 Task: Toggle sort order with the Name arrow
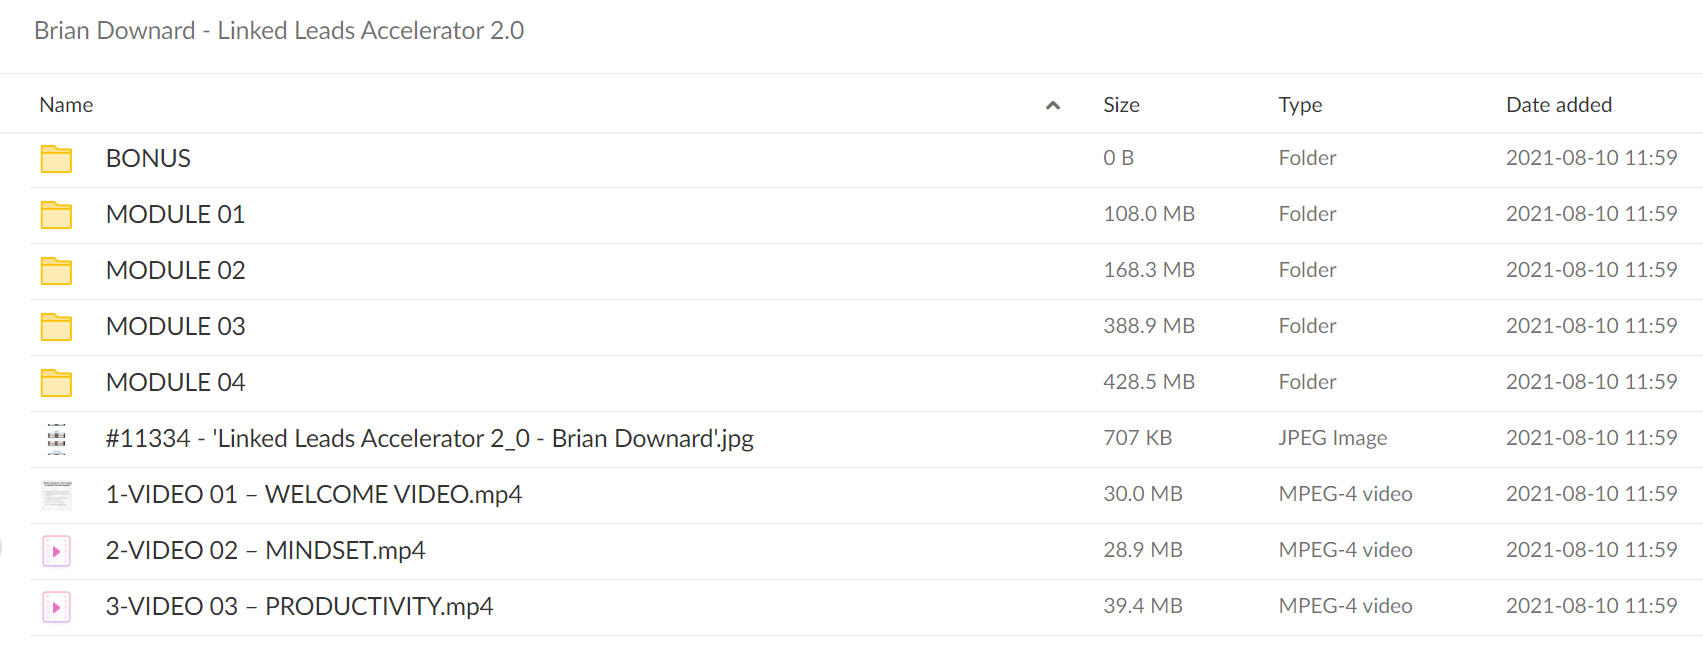coord(1053,105)
